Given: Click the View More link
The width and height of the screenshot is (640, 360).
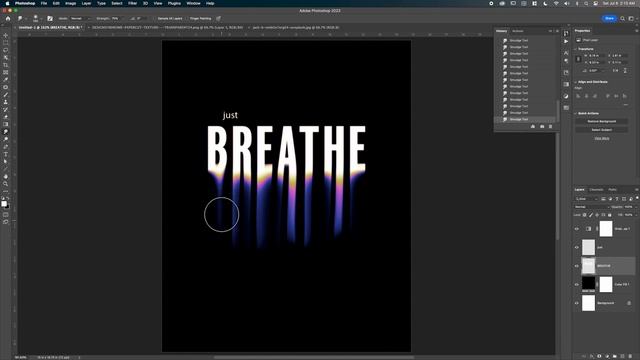Looking at the screenshot, I should click(602, 139).
